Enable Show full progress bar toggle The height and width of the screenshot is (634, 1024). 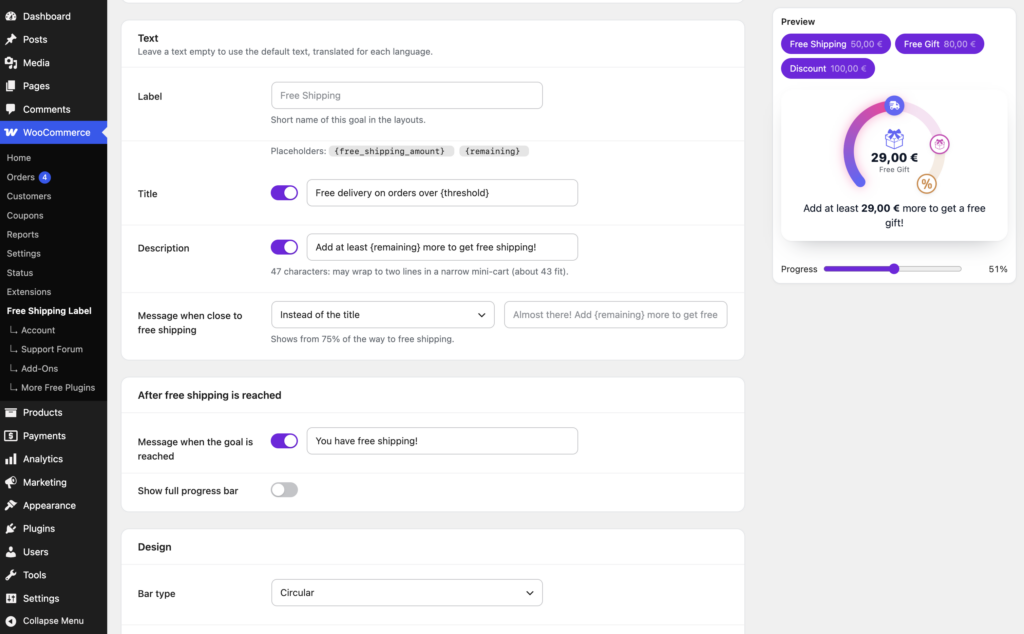284,490
